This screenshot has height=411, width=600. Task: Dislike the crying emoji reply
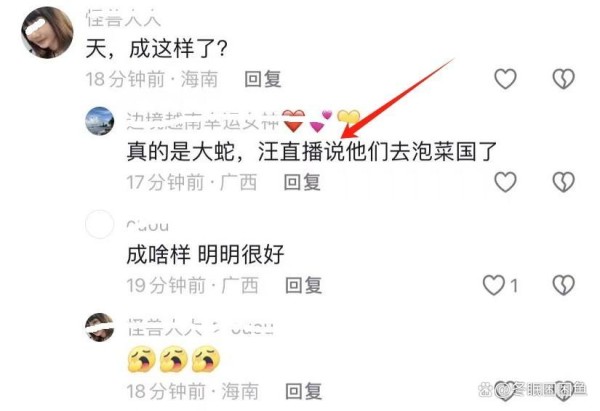tap(564, 391)
